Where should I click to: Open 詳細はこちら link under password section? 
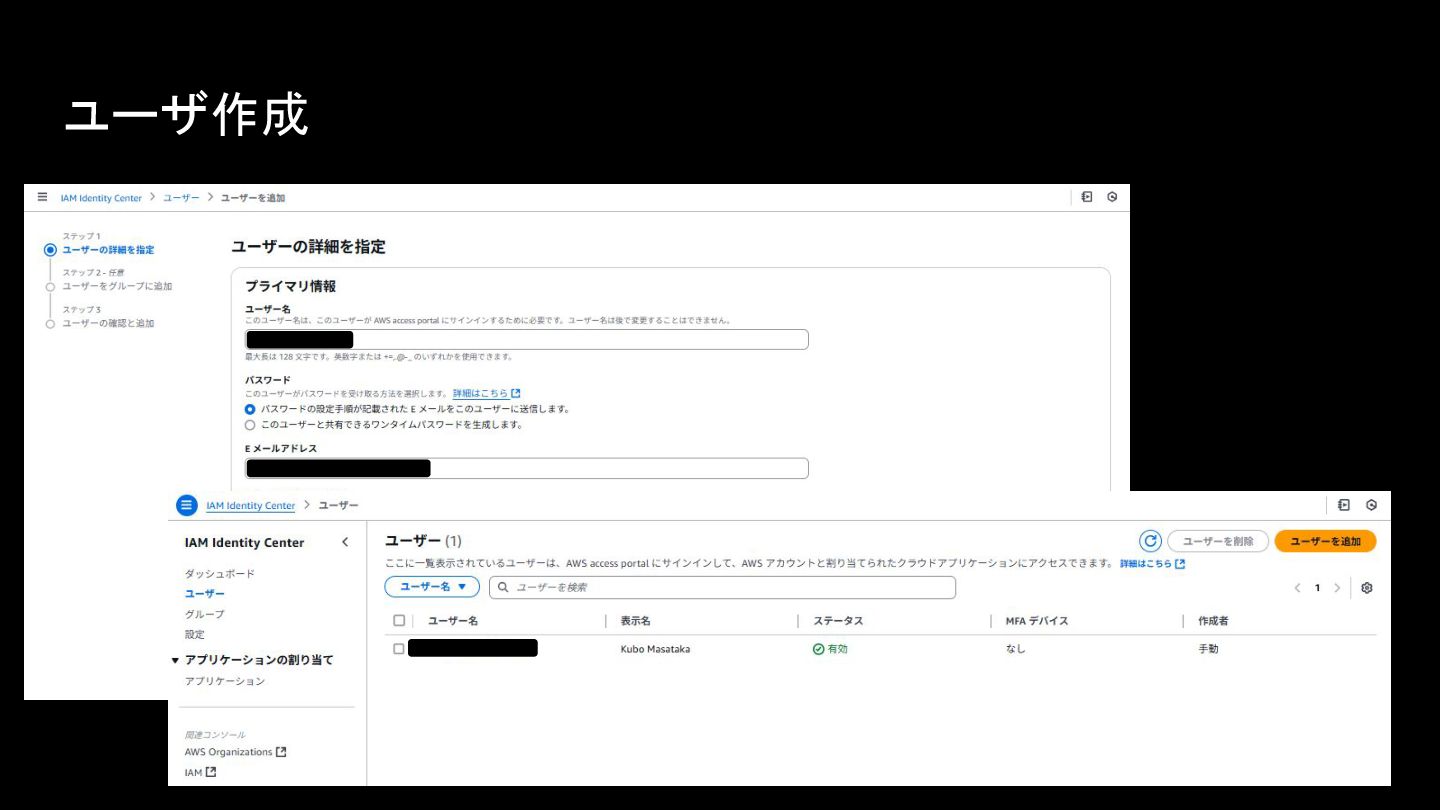[486, 394]
